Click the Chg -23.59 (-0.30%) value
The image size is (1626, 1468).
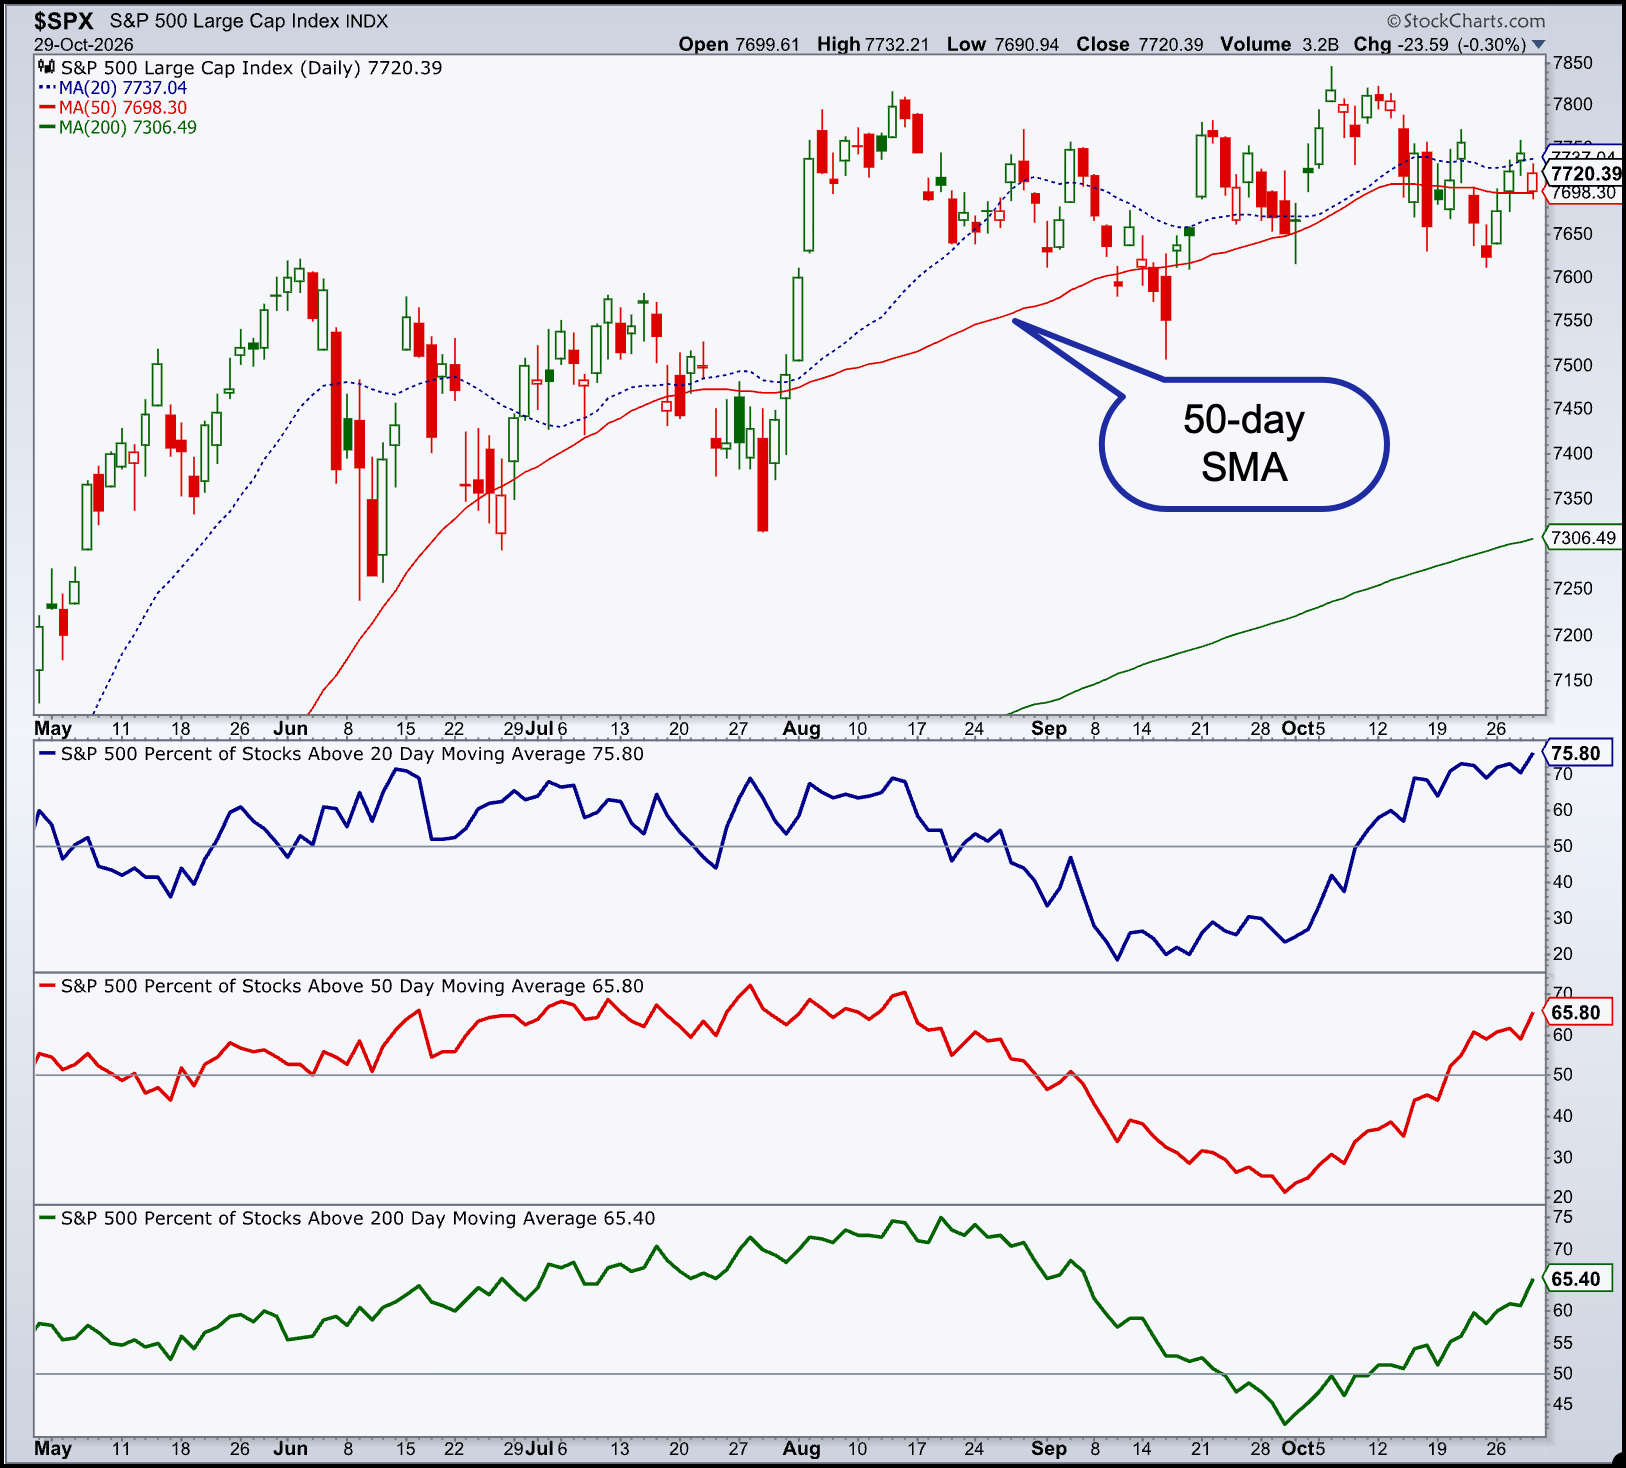tap(1440, 44)
